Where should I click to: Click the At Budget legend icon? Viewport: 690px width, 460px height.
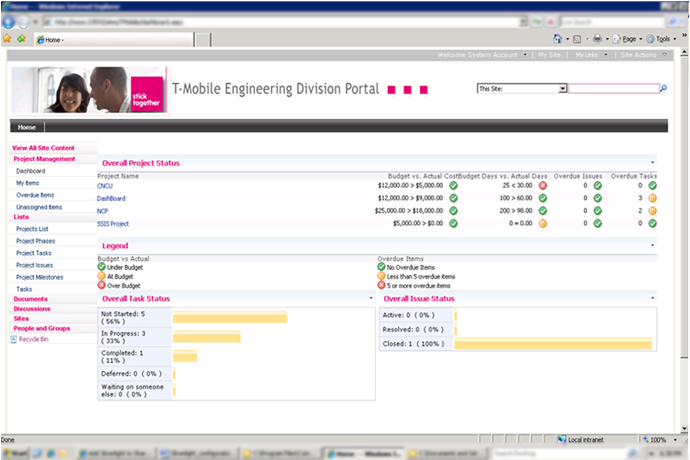tap(101, 276)
